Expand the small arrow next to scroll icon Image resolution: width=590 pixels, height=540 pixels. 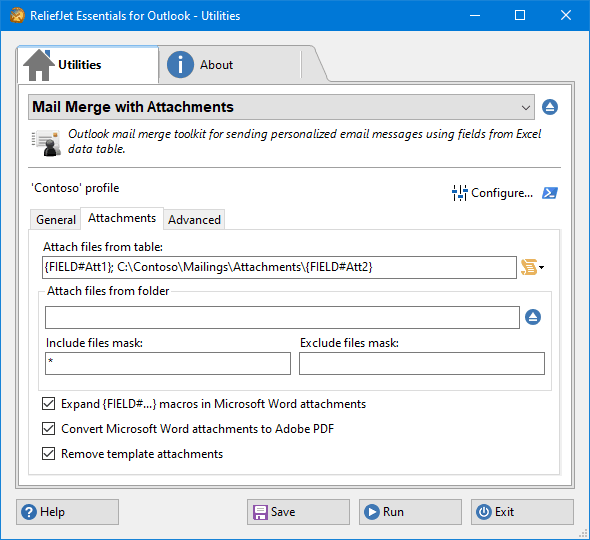click(541, 268)
